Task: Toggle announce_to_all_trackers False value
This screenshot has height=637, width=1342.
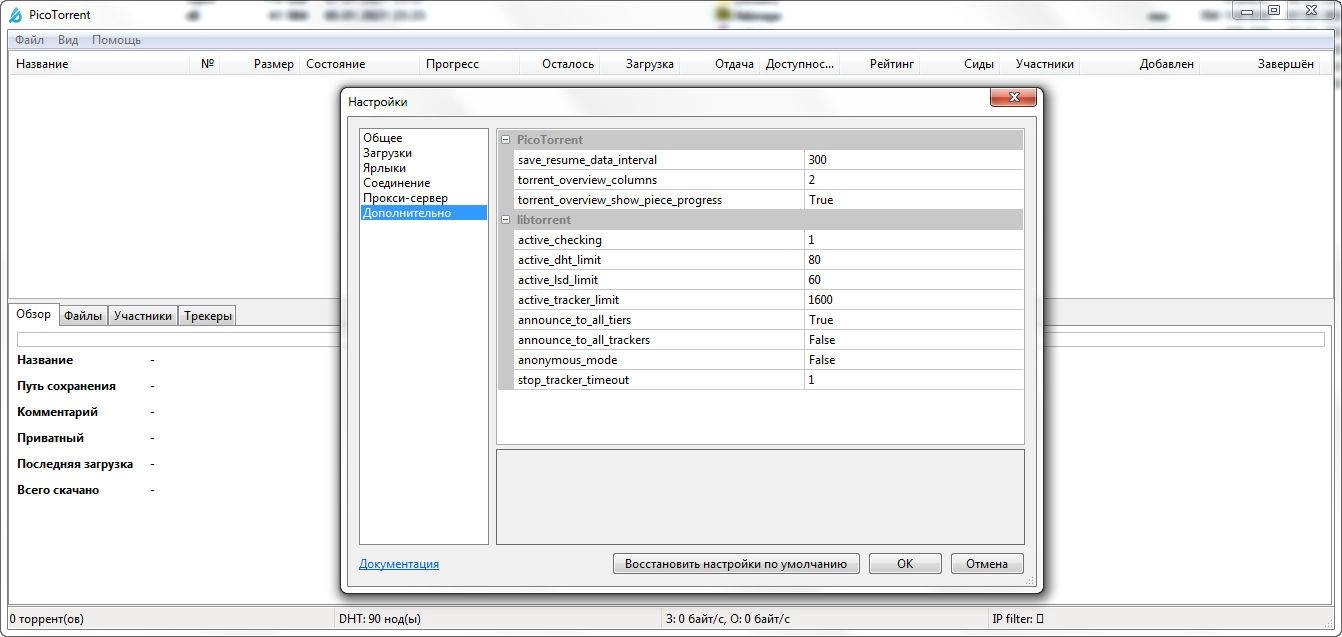Action: 914,340
